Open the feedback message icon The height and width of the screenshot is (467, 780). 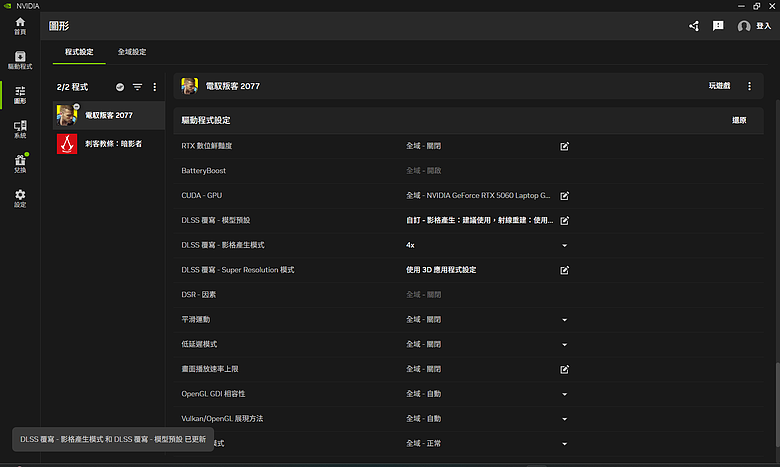pos(718,26)
